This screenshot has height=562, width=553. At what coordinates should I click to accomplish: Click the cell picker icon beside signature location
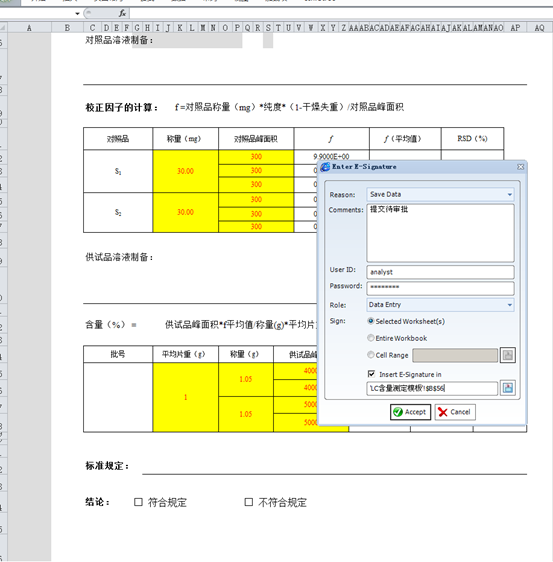click(507, 388)
